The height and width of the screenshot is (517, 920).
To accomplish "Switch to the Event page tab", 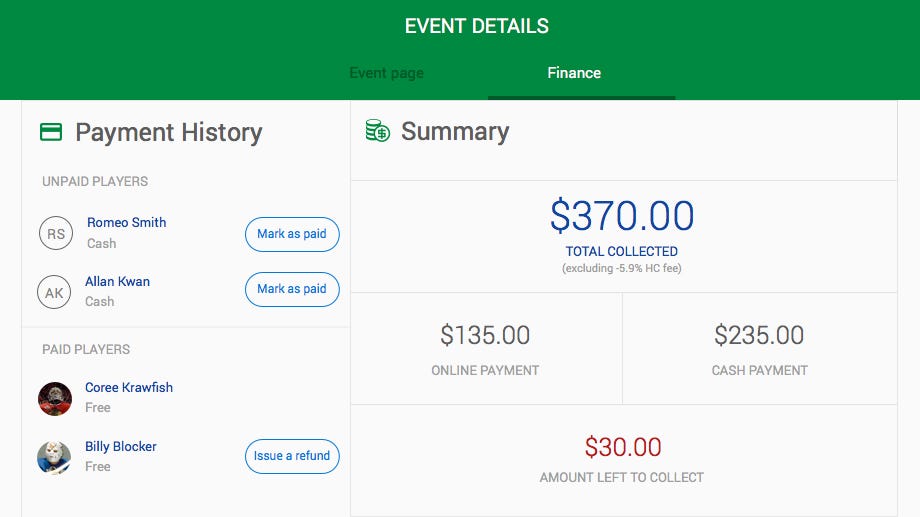I will point(386,73).
